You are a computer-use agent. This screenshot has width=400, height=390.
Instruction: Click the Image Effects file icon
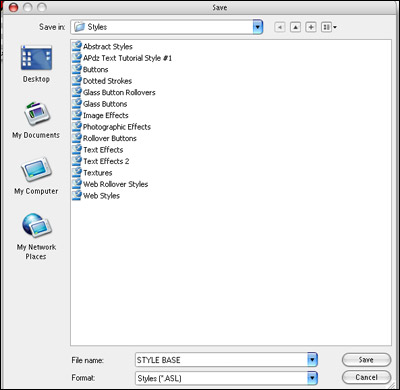[x=77, y=115]
